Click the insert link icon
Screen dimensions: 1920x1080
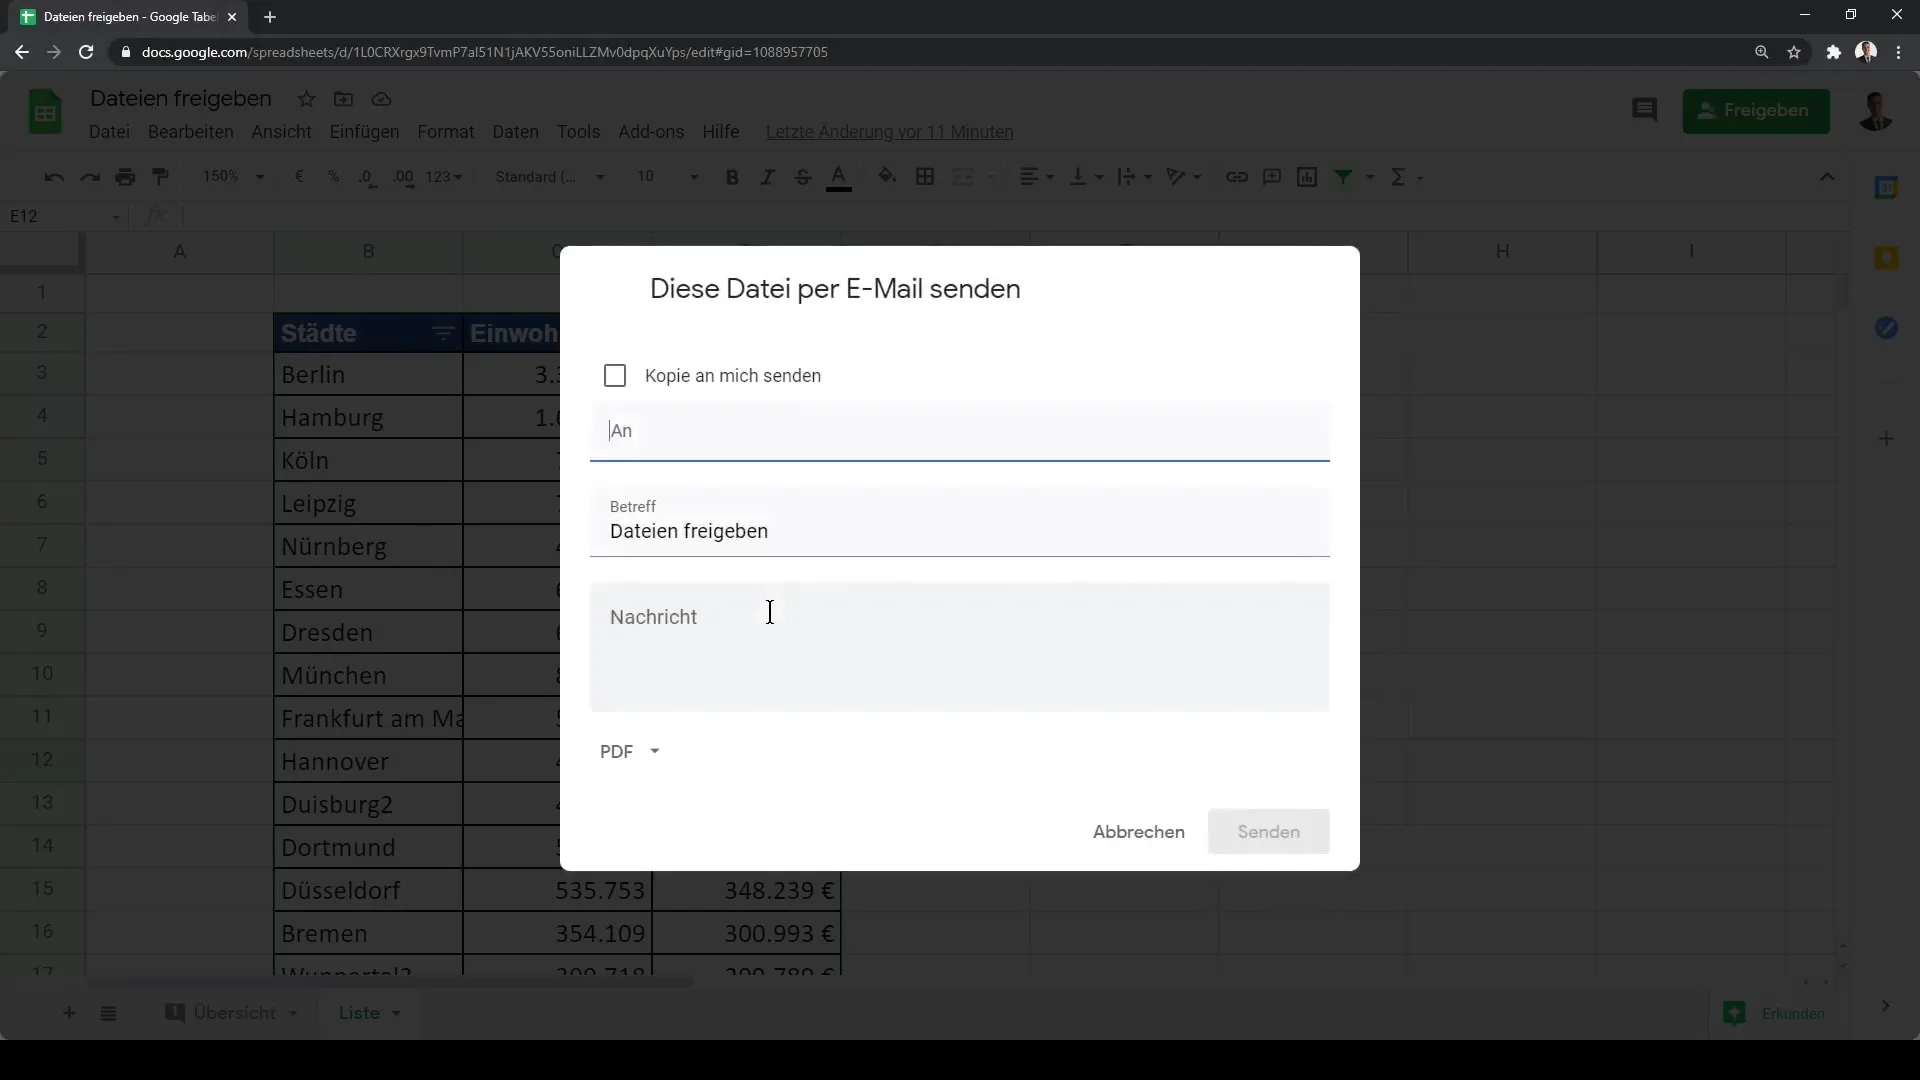(1237, 177)
